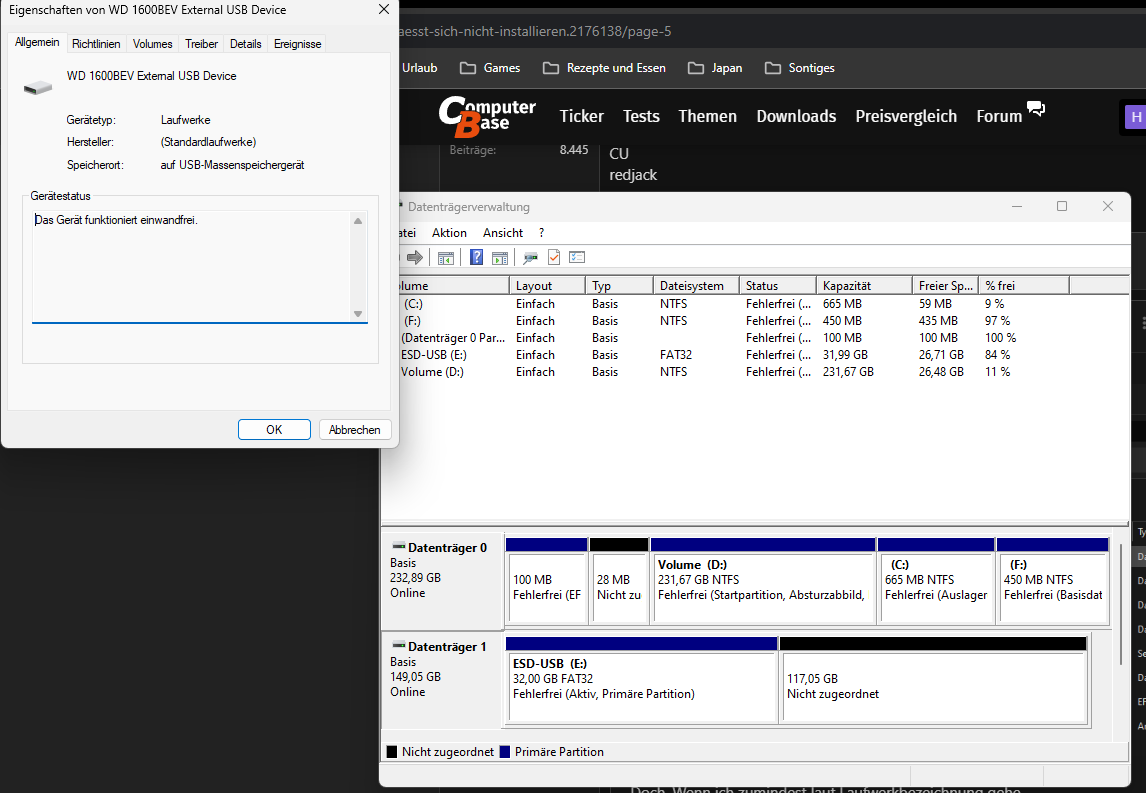Confirm properties dialog with OK
This screenshot has height=793, width=1146.
(274, 430)
